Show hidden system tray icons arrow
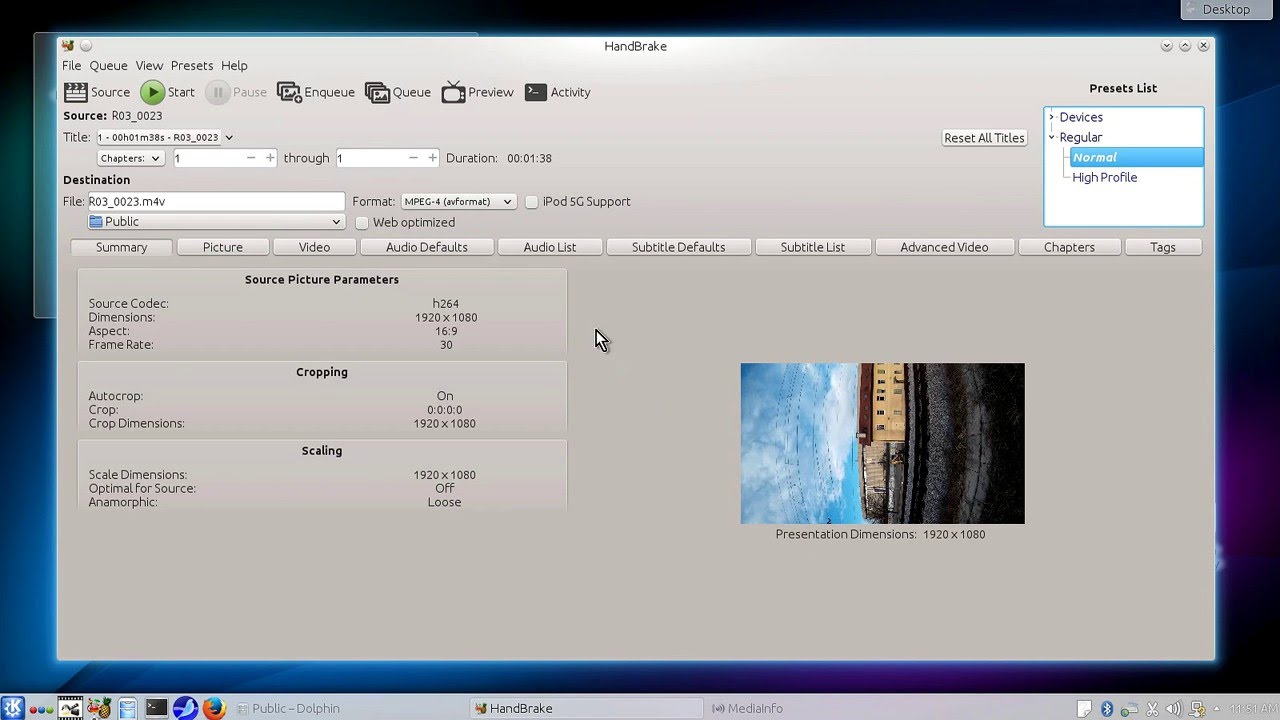The image size is (1280, 720). (1217, 709)
